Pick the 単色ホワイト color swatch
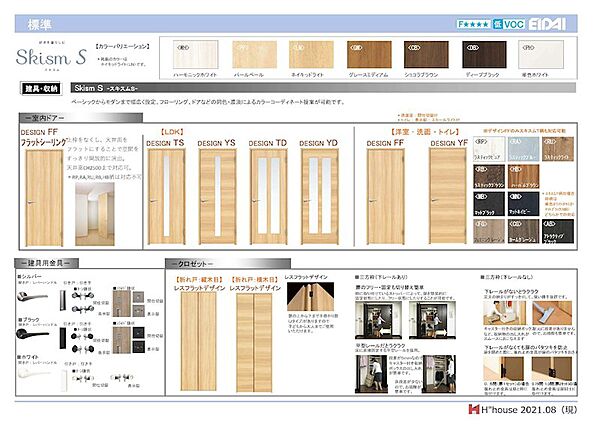The height and width of the screenshot is (424, 600). 541,55
